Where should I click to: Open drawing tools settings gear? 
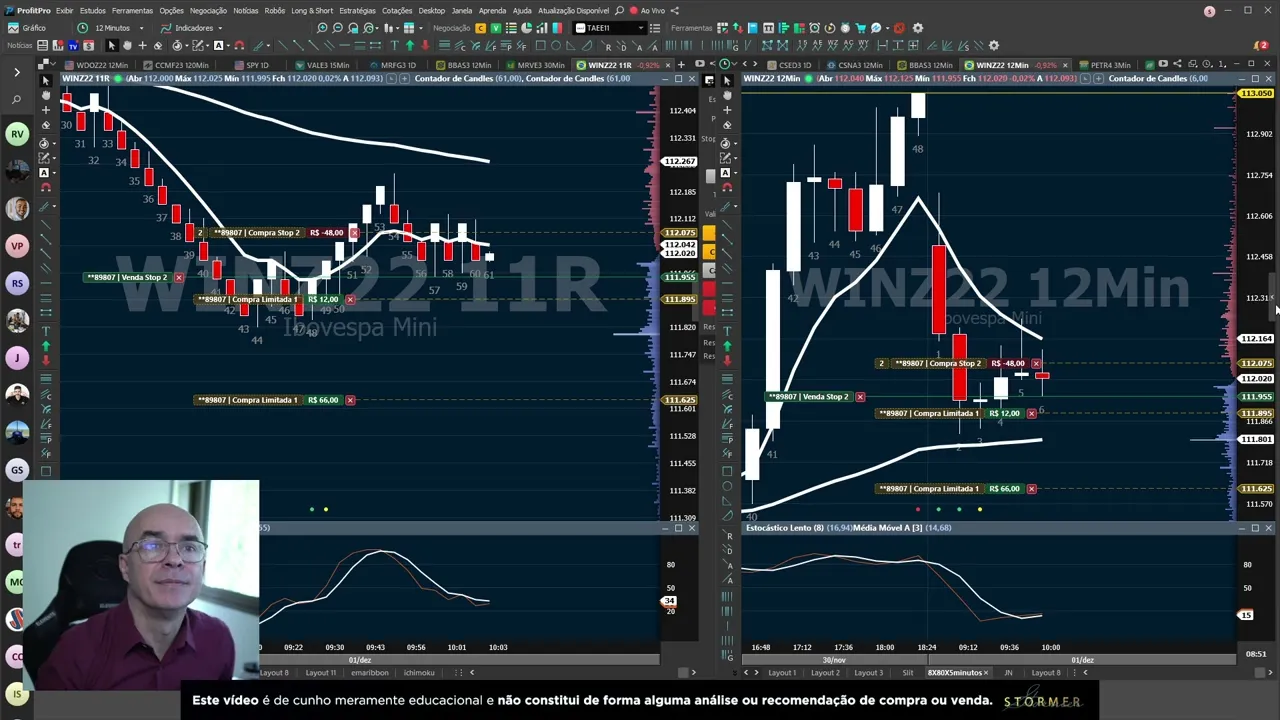point(994,45)
